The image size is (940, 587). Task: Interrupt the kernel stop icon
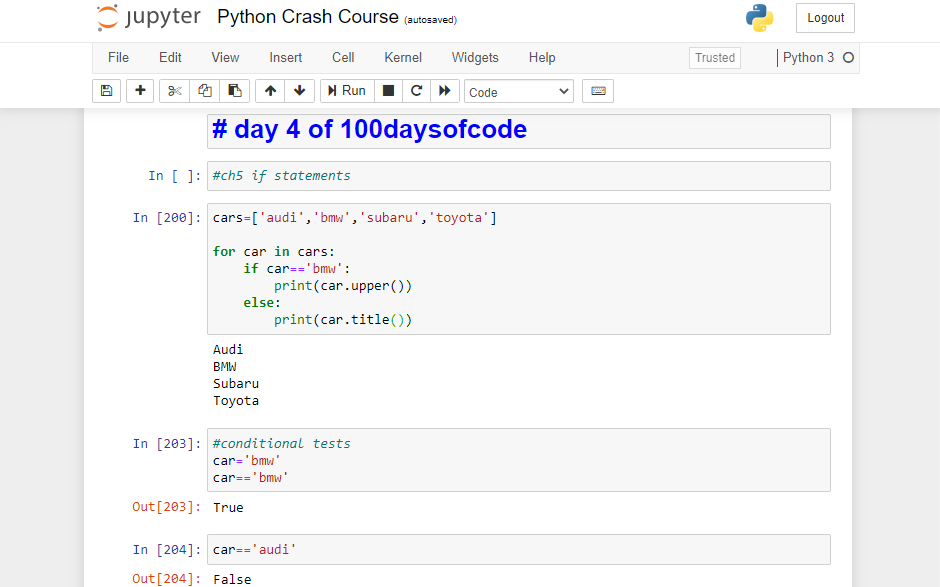[388, 91]
